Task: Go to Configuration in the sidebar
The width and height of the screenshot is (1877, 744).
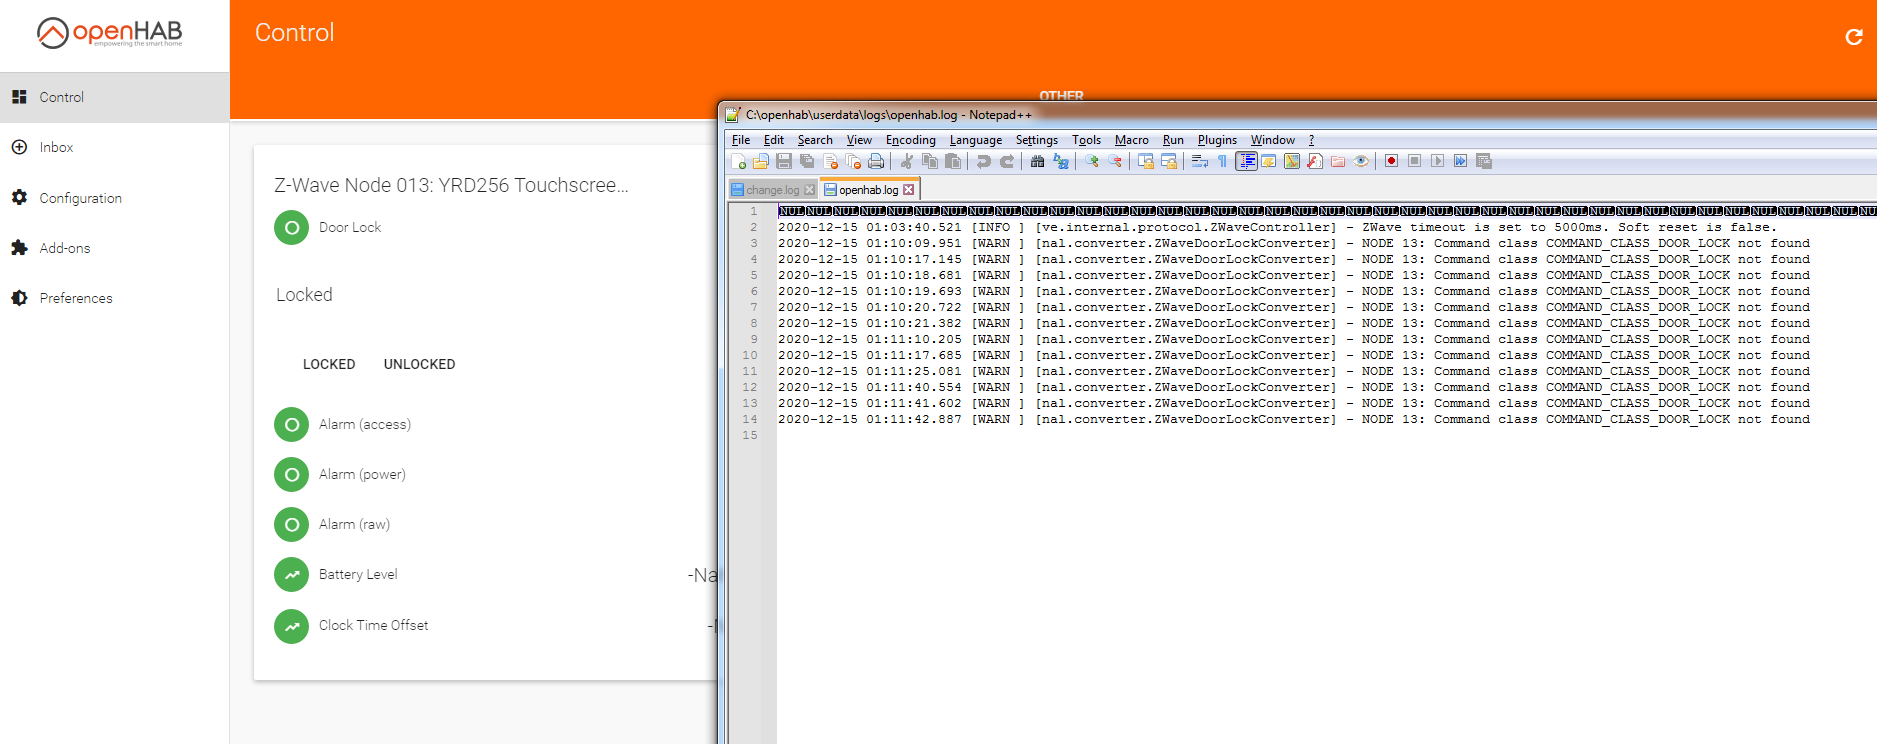Action: (x=80, y=198)
